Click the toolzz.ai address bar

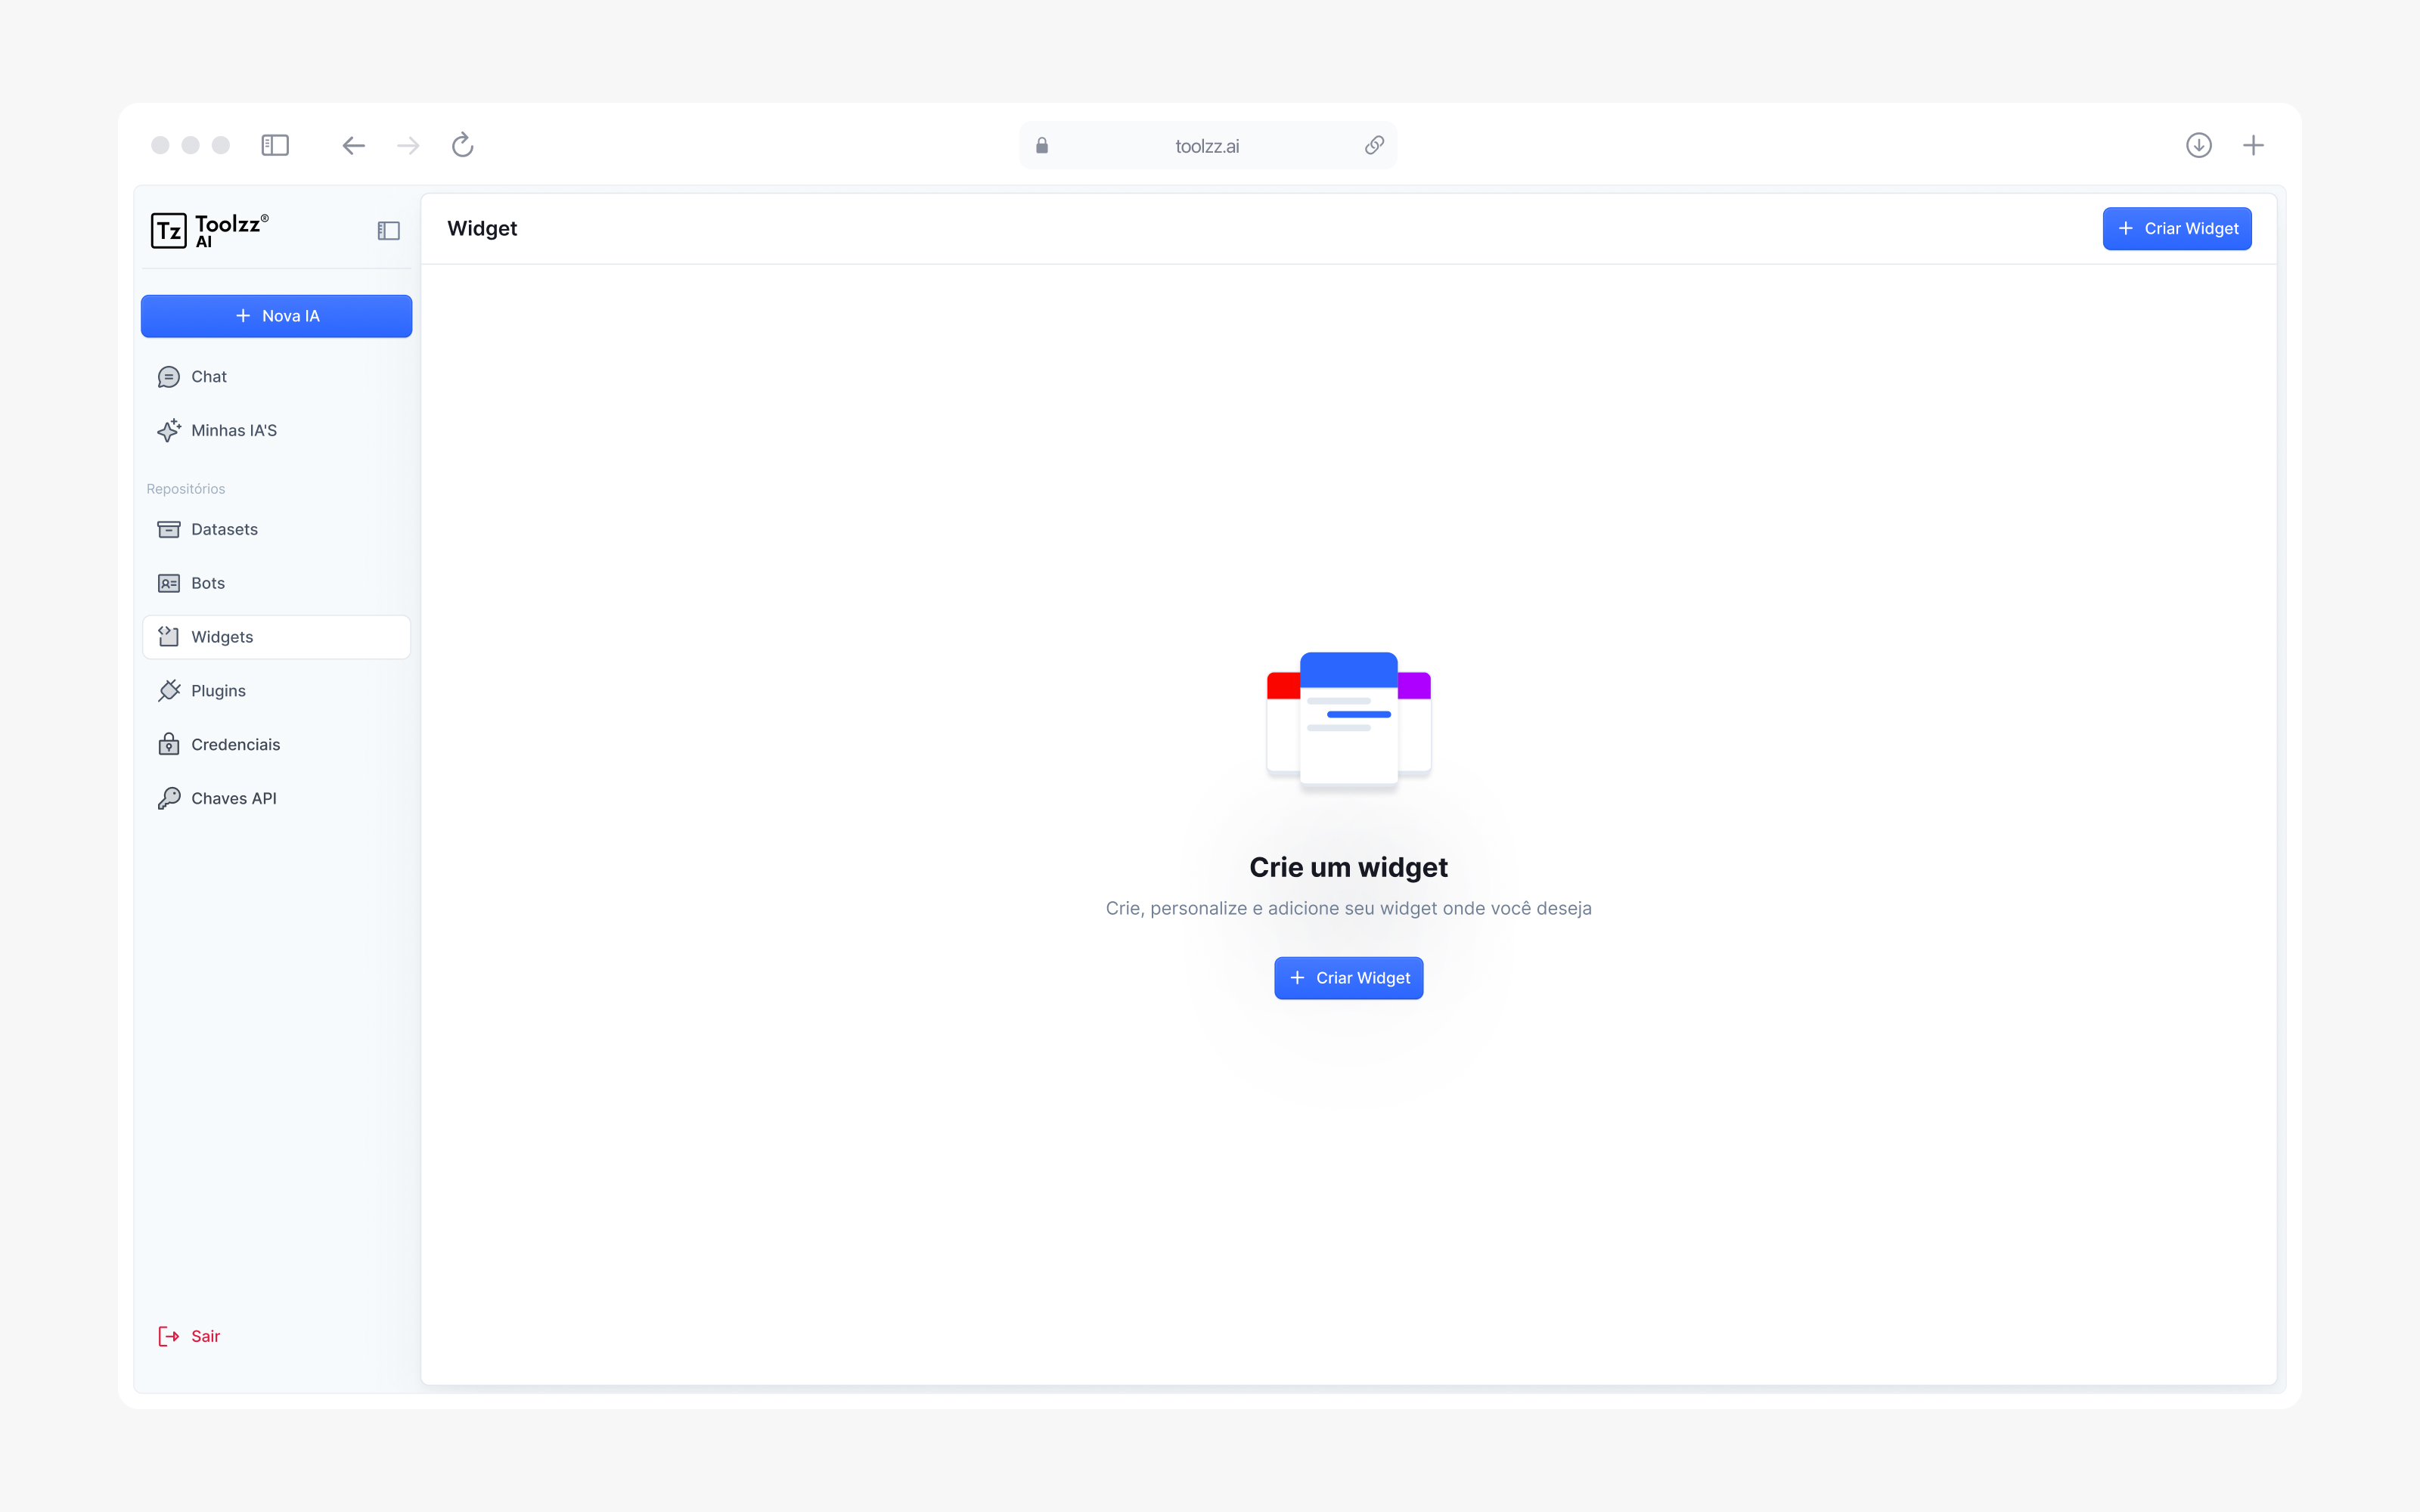[1206, 146]
